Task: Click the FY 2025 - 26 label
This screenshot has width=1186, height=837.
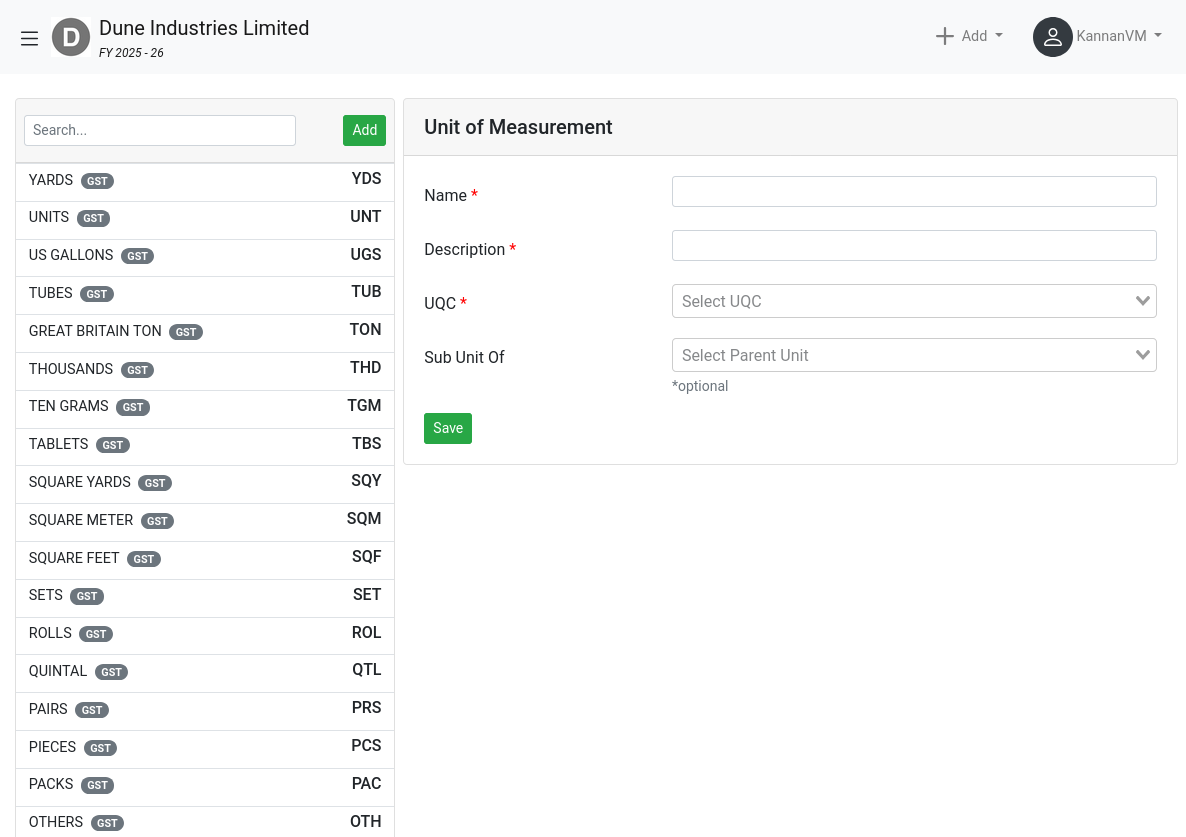Action: click(x=131, y=53)
